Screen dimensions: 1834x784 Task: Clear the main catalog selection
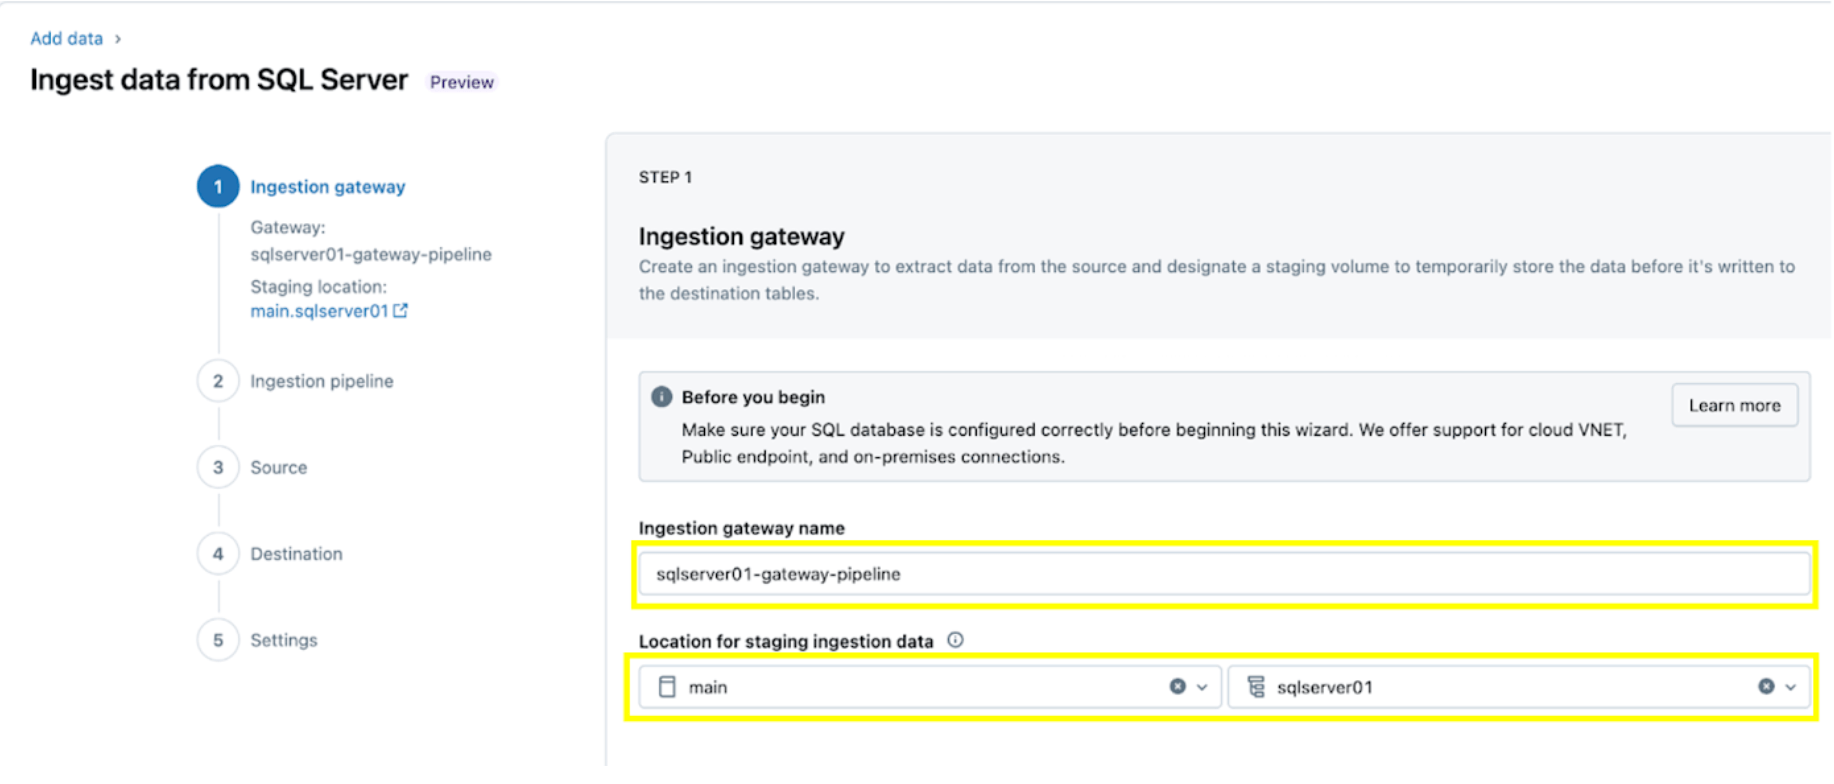(1177, 686)
